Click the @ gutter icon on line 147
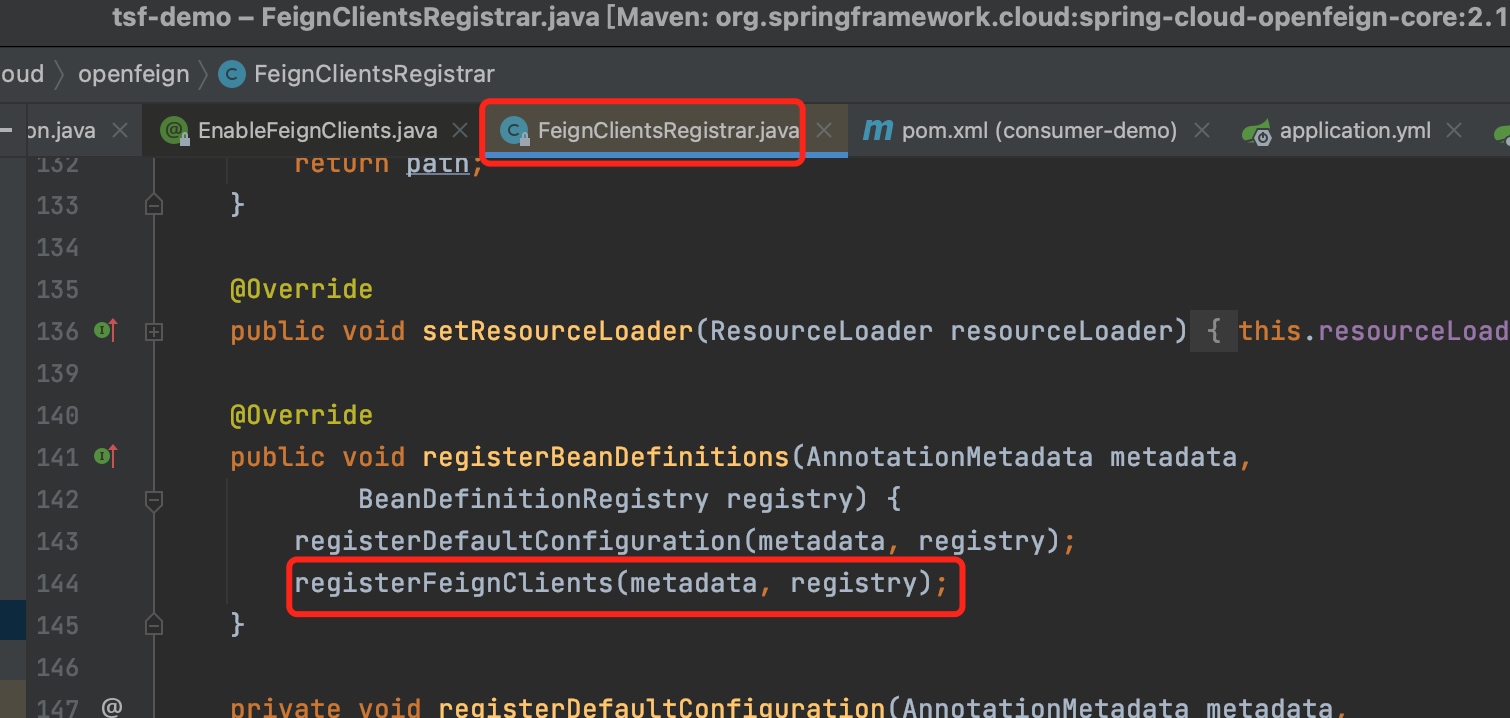The height and width of the screenshot is (718, 1510). (111, 708)
